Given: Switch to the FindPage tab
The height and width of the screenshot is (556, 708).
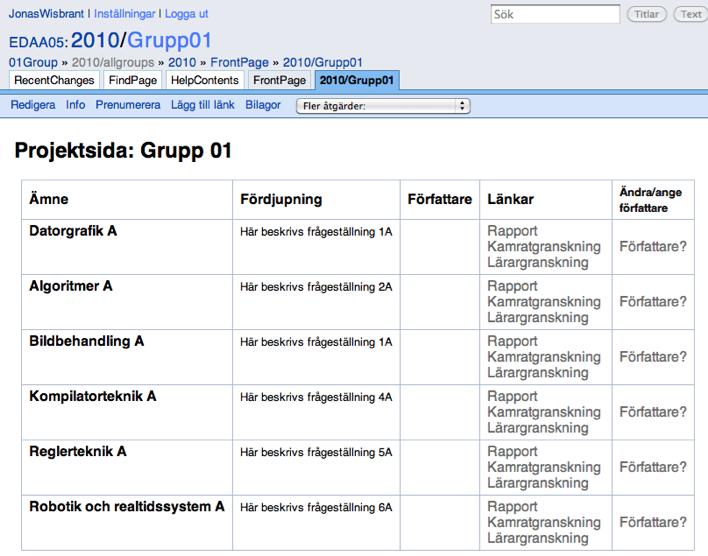Looking at the screenshot, I should [133, 80].
